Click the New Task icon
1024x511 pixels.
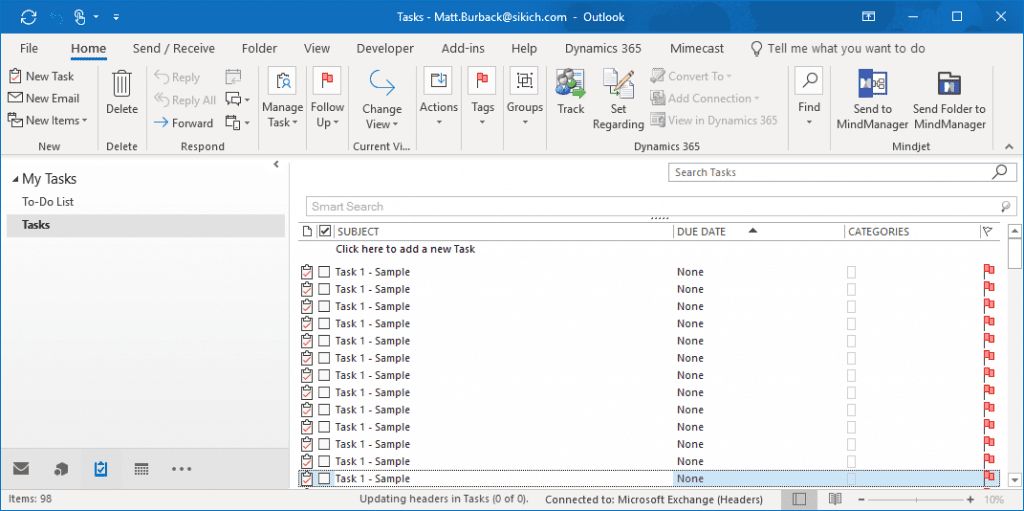click(15, 76)
